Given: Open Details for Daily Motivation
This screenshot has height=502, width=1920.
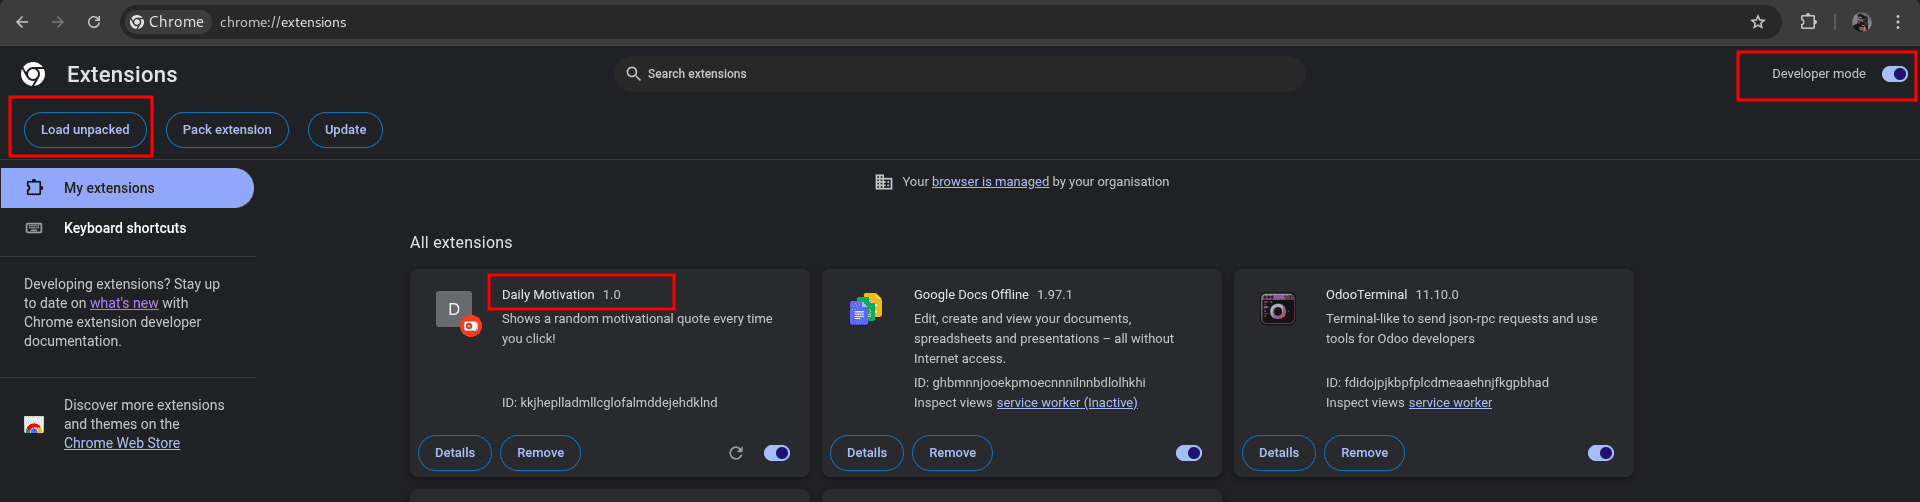Looking at the screenshot, I should (x=455, y=453).
